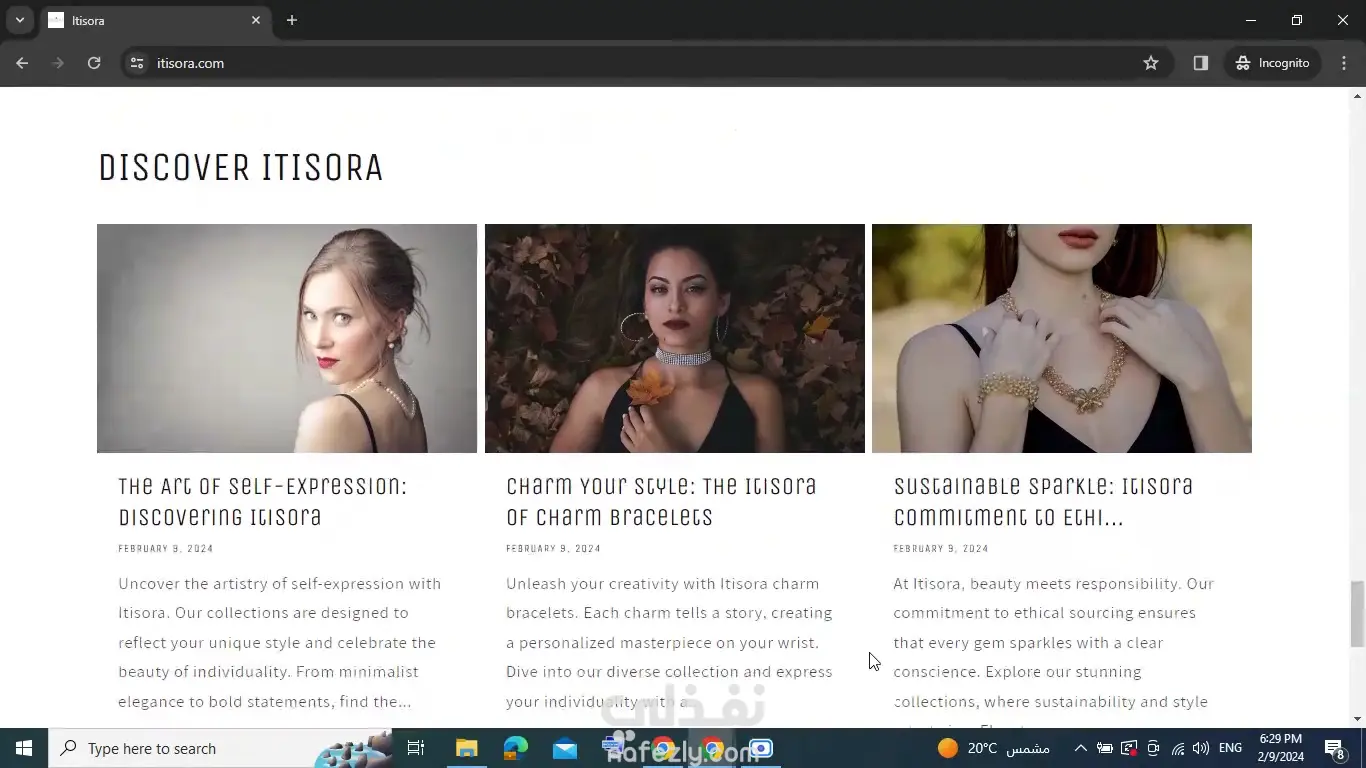This screenshot has width=1366, height=768.
Task: Open the Mail app from the taskbar
Action: (565, 748)
